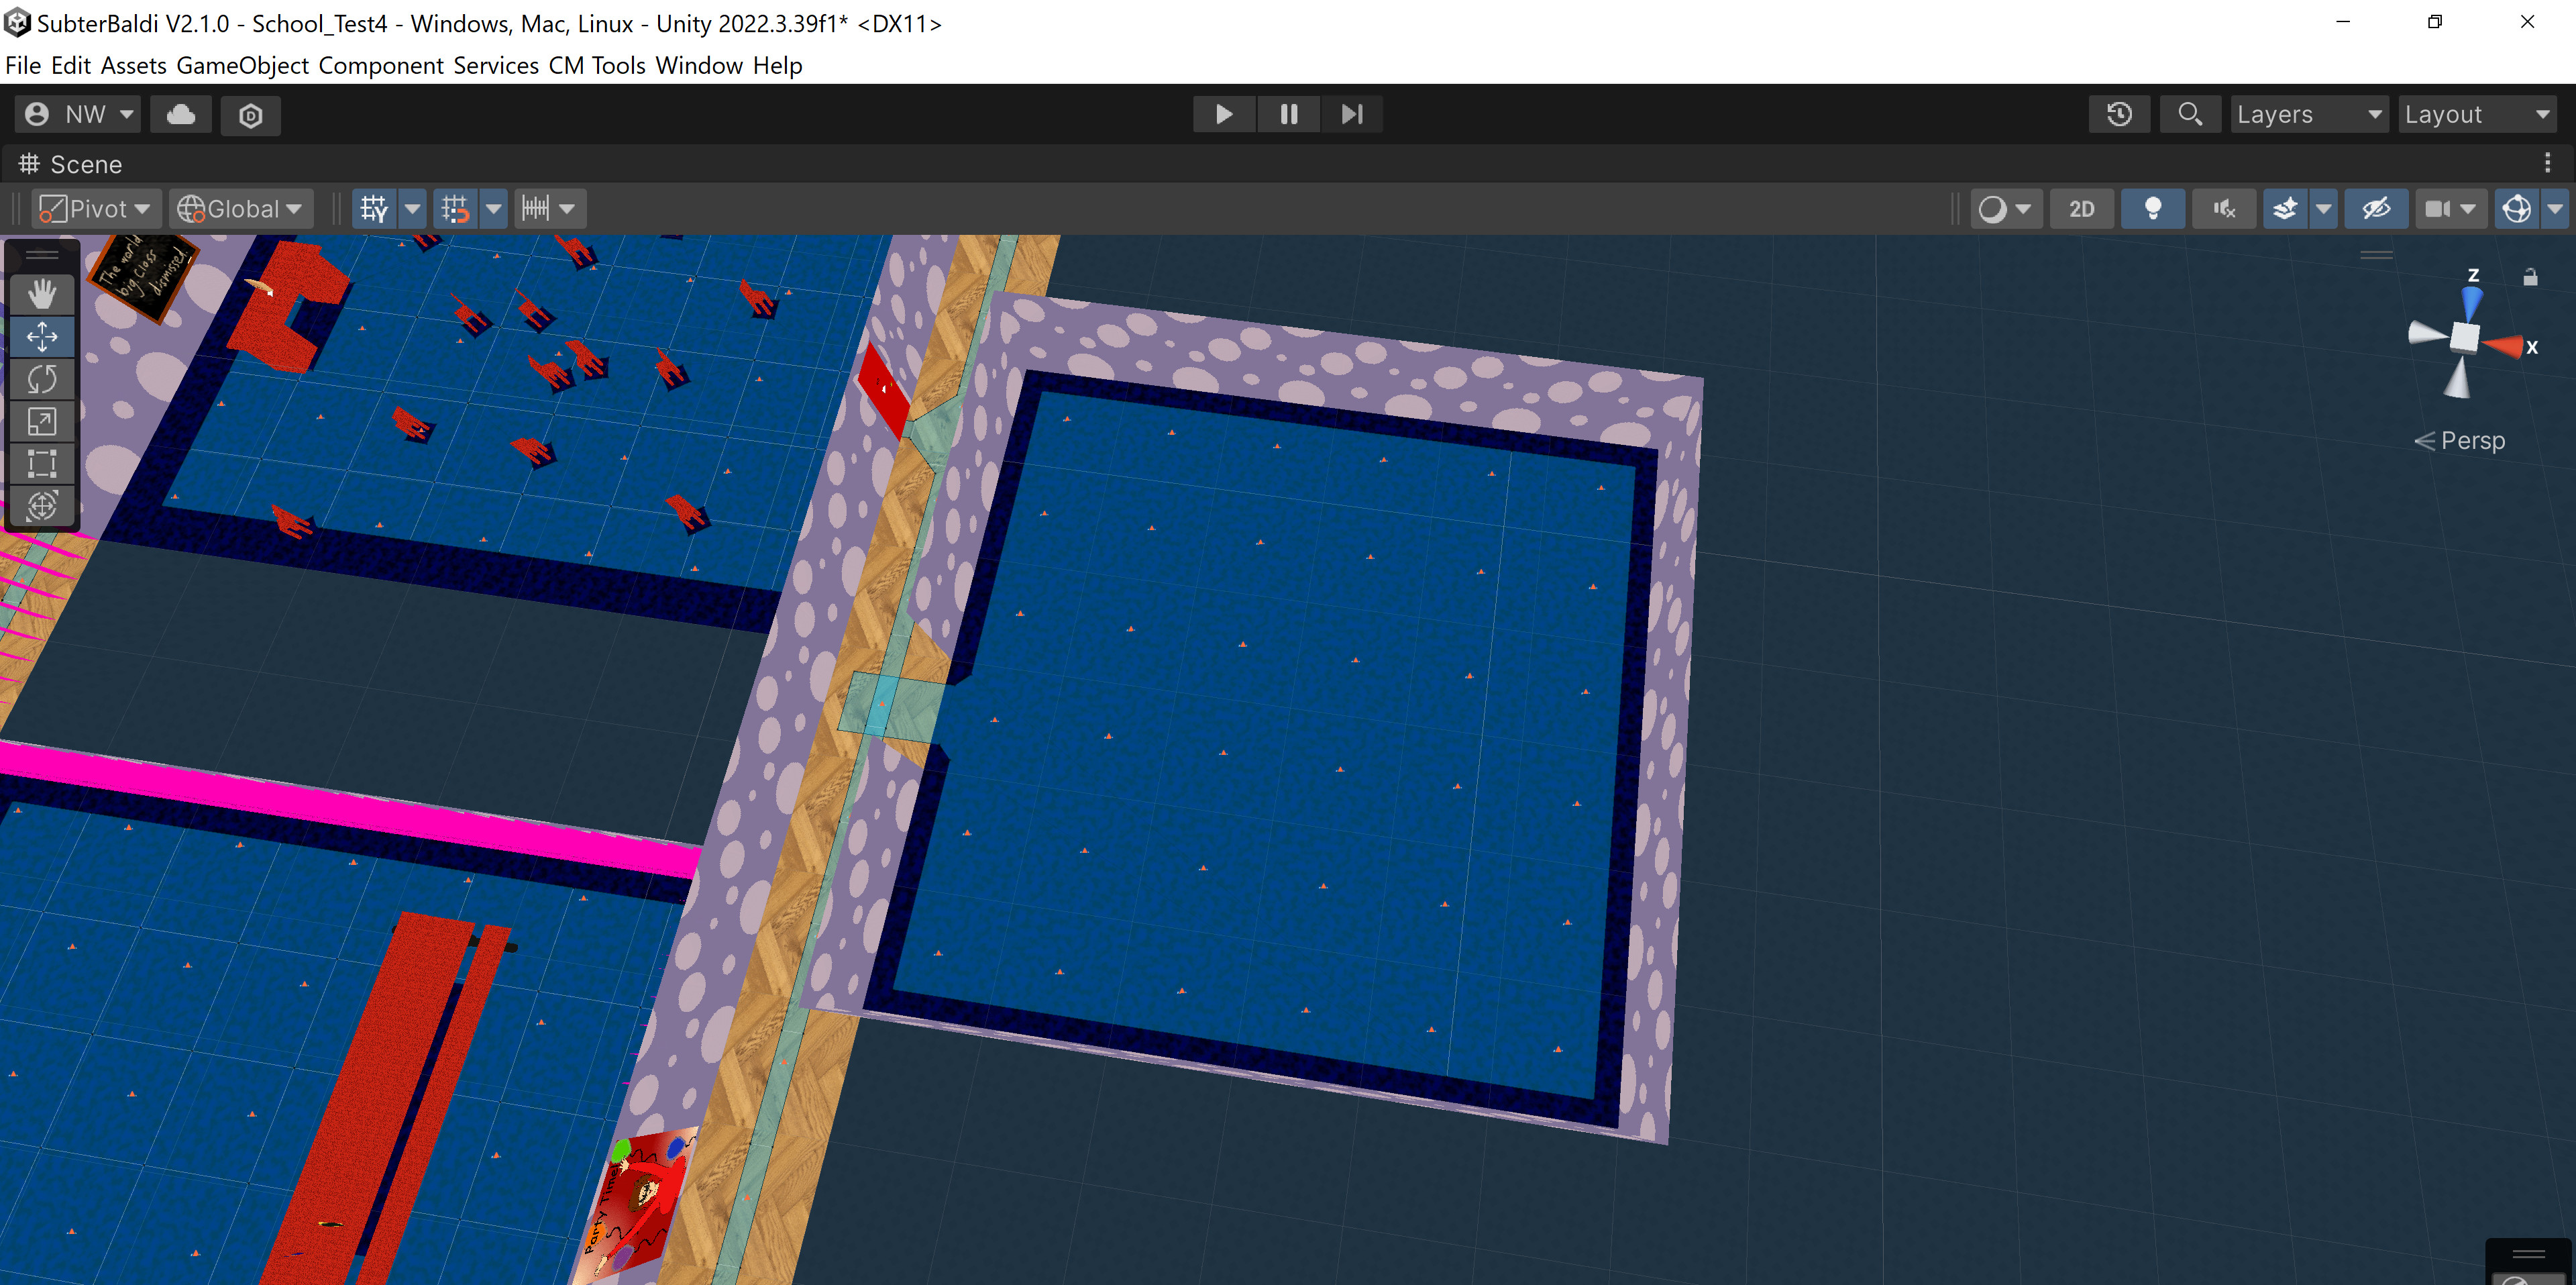This screenshot has width=2576, height=1285.
Task: Toggle scene lighting bulb
Action: click(x=2152, y=209)
